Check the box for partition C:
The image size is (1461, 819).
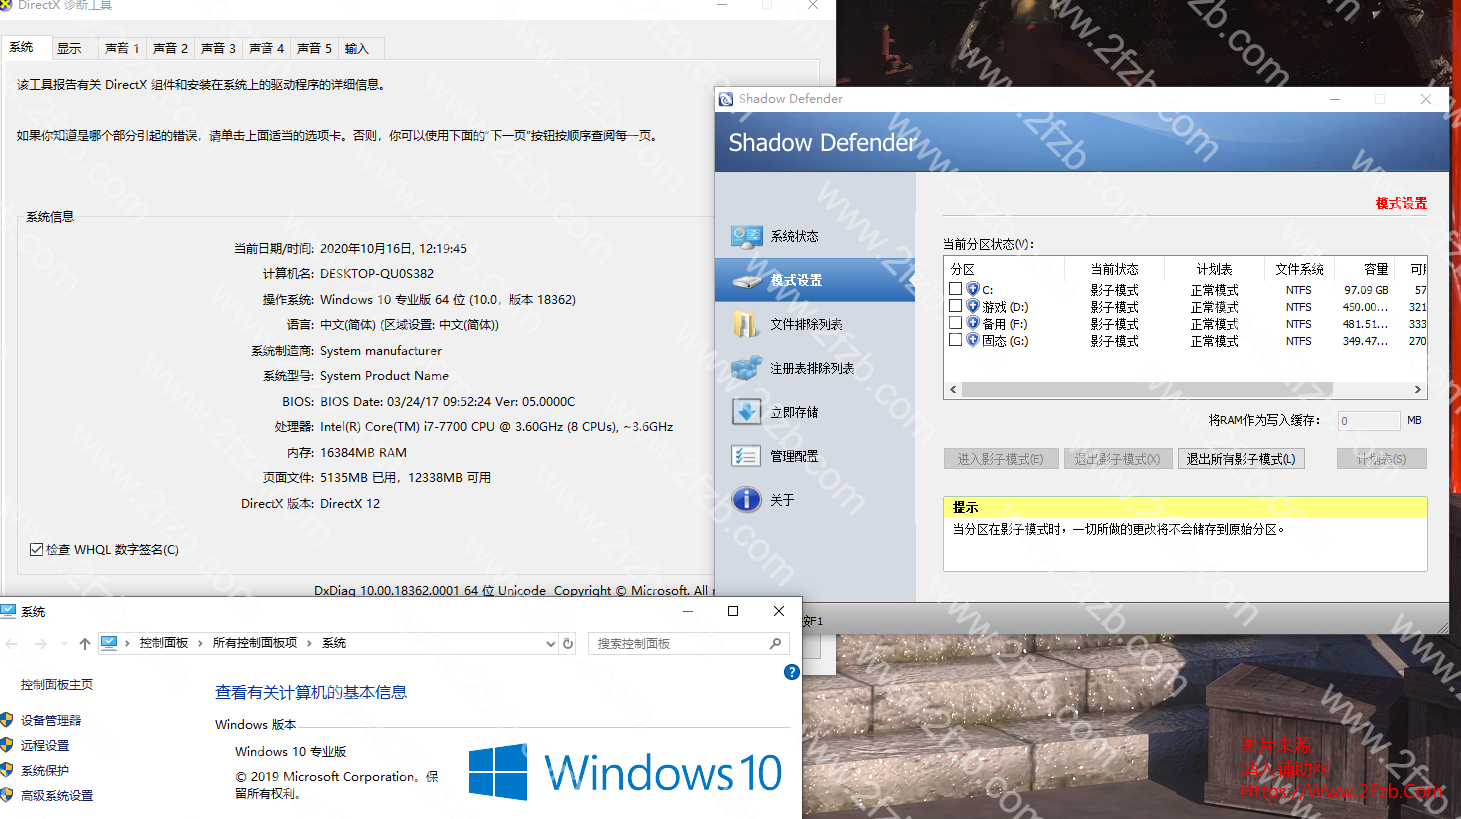955,289
